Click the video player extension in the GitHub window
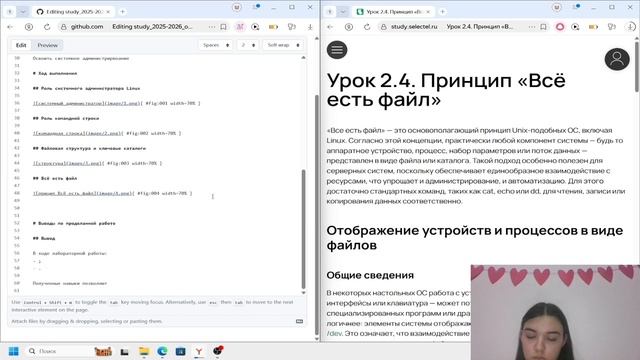Image resolution: width=640 pixels, height=360 pixels. pyautogui.click(x=255, y=27)
